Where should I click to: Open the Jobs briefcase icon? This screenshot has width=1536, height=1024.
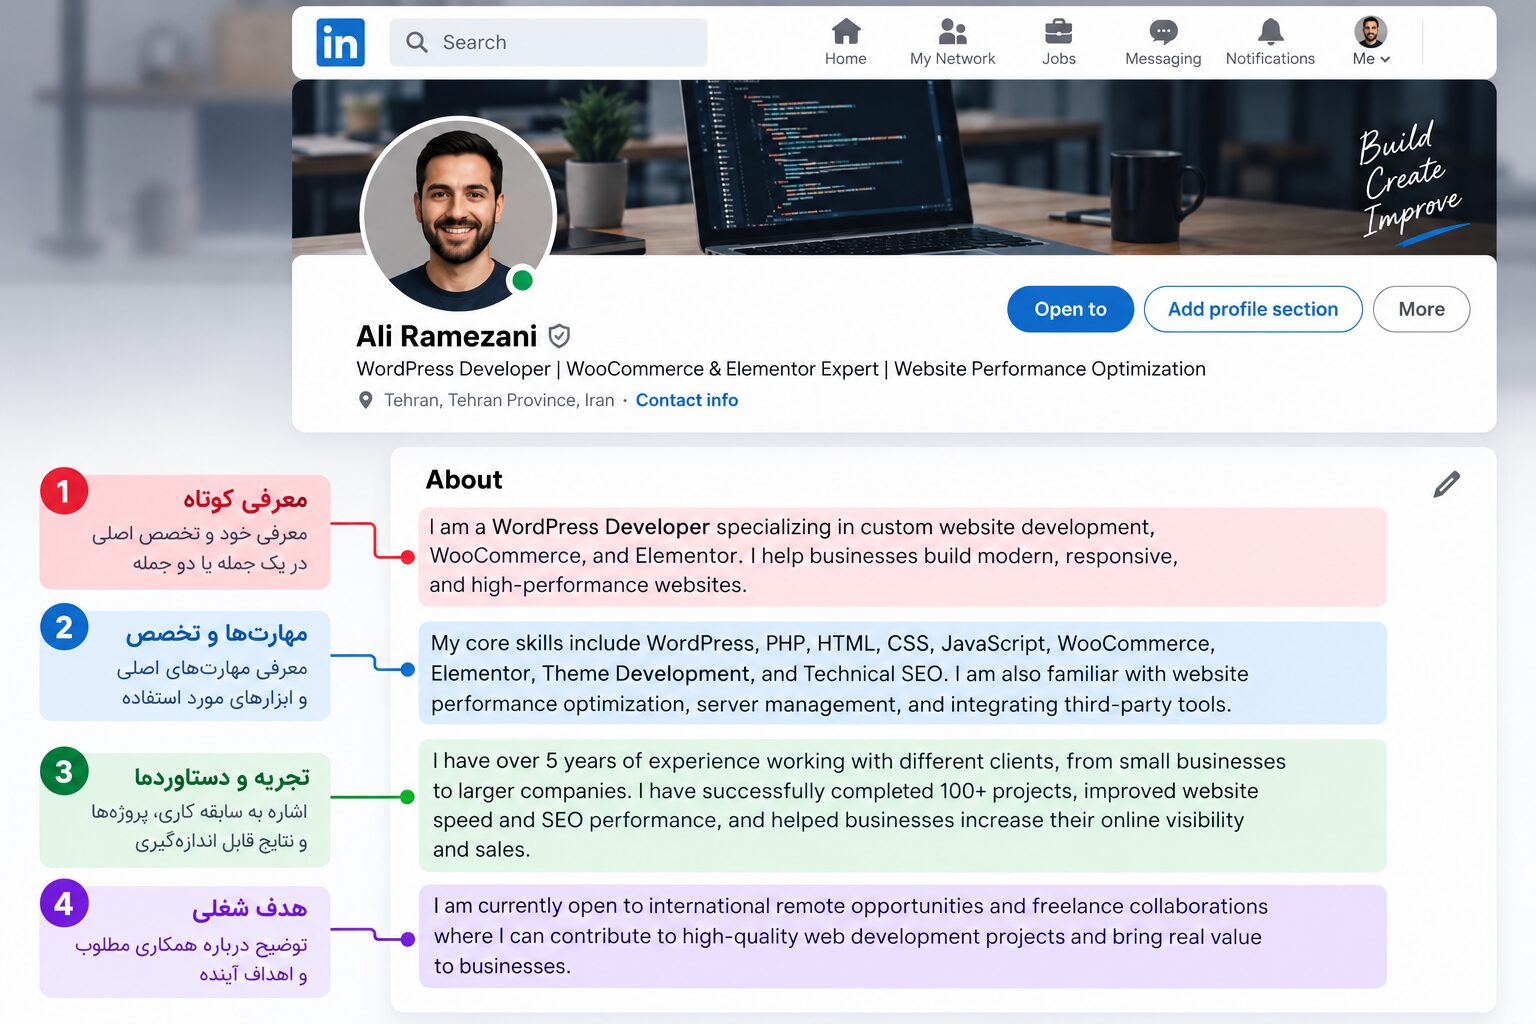(1058, 32)
